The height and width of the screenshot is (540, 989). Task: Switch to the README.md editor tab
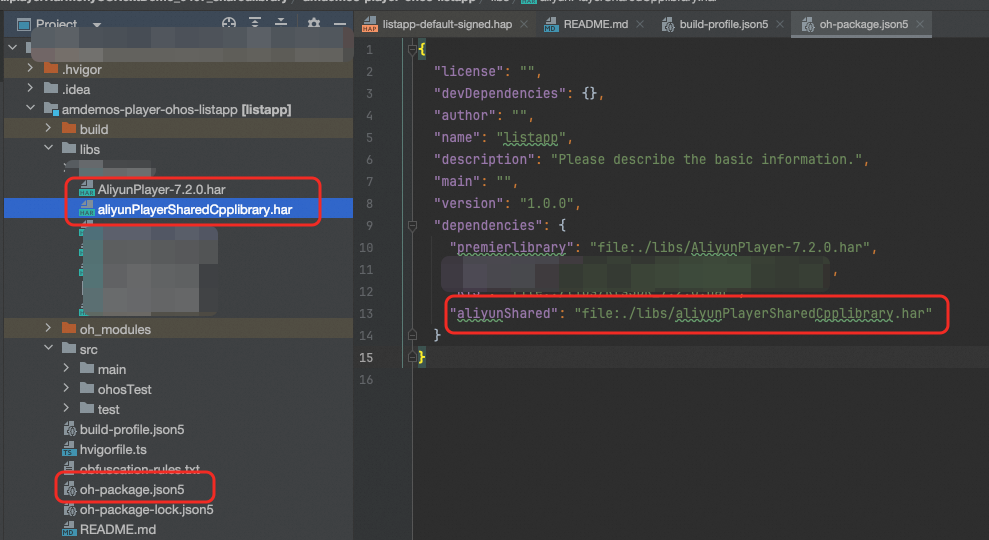(595, 24)
